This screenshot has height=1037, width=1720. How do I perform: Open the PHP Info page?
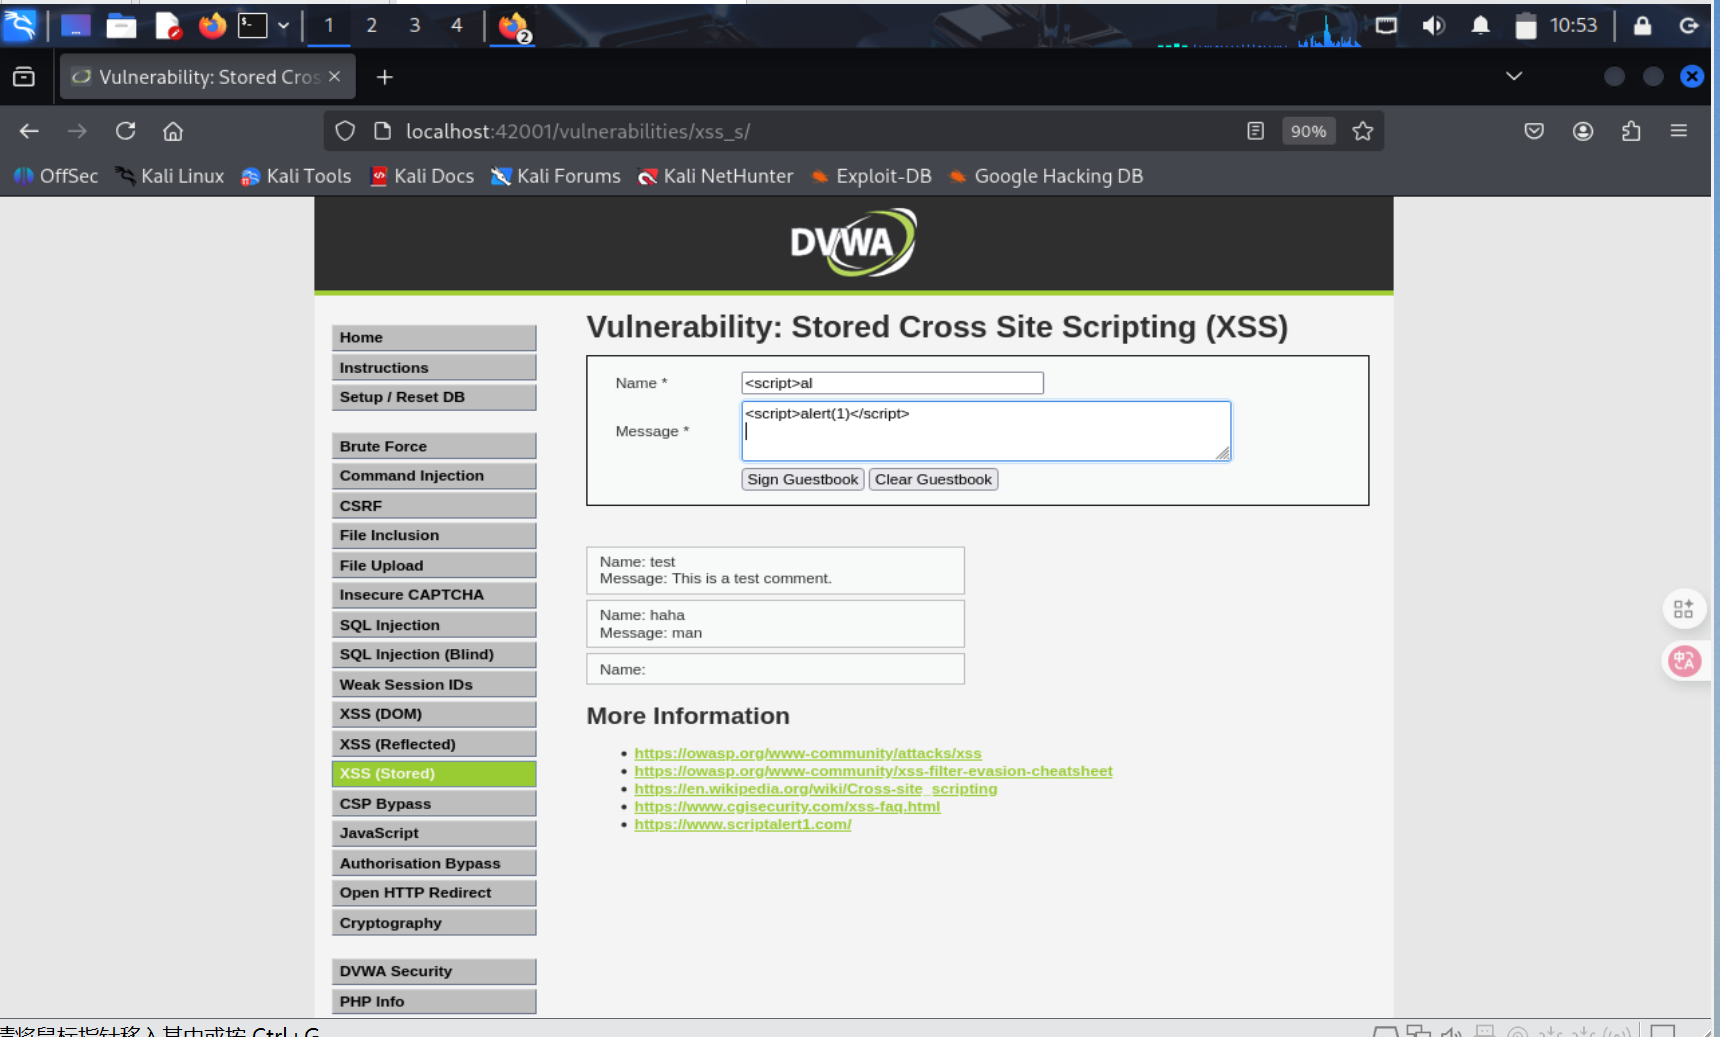click(x=434, y=1001)
